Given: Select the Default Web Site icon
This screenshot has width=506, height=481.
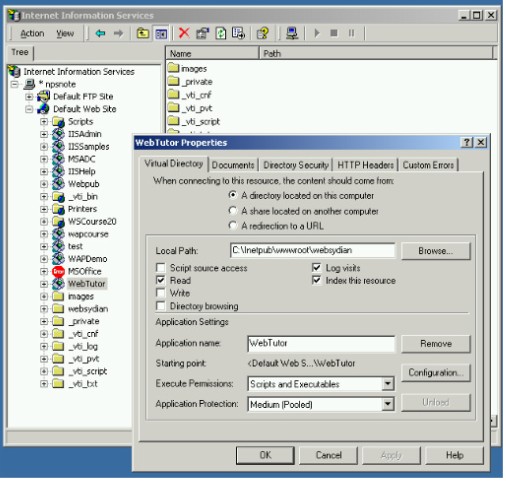Looking at the screenshot, I should (x=43, y=109).
